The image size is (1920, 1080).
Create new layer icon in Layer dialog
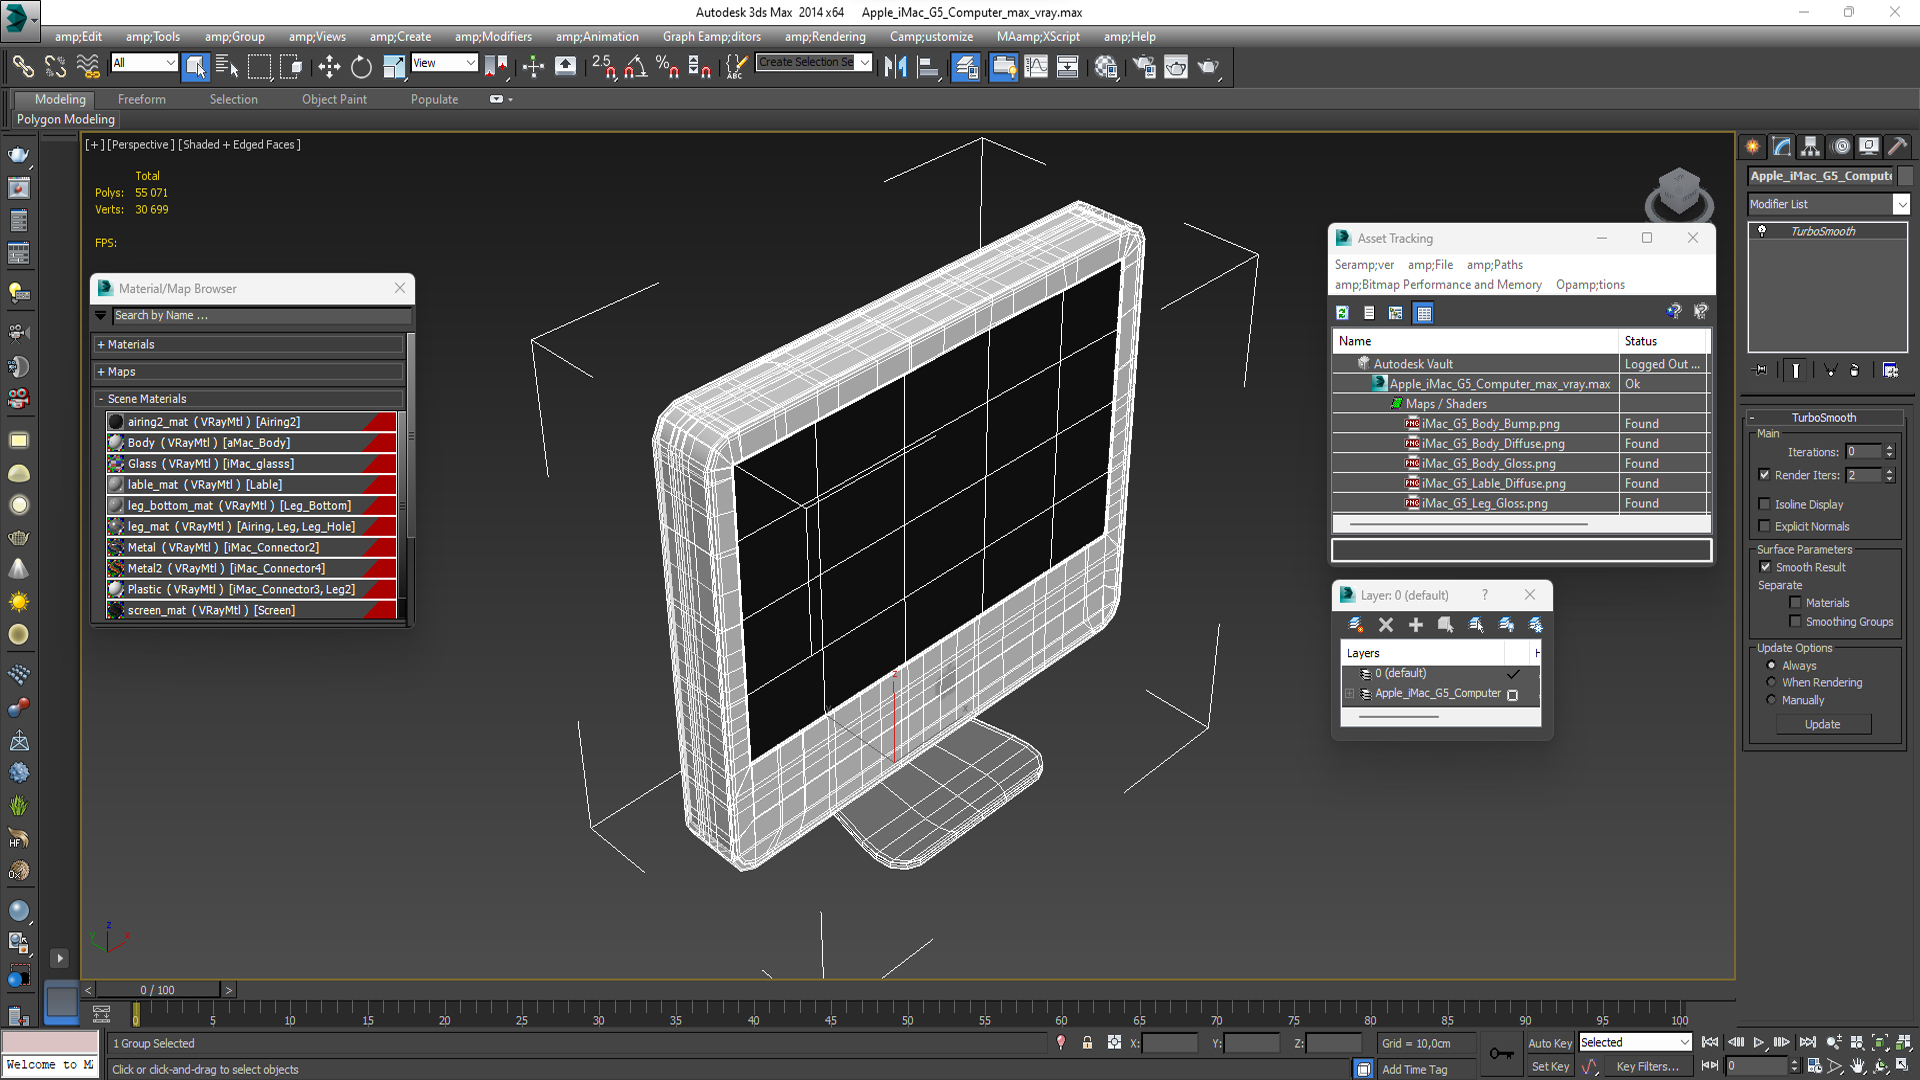pyautogui.click(x=1356, y=625)
